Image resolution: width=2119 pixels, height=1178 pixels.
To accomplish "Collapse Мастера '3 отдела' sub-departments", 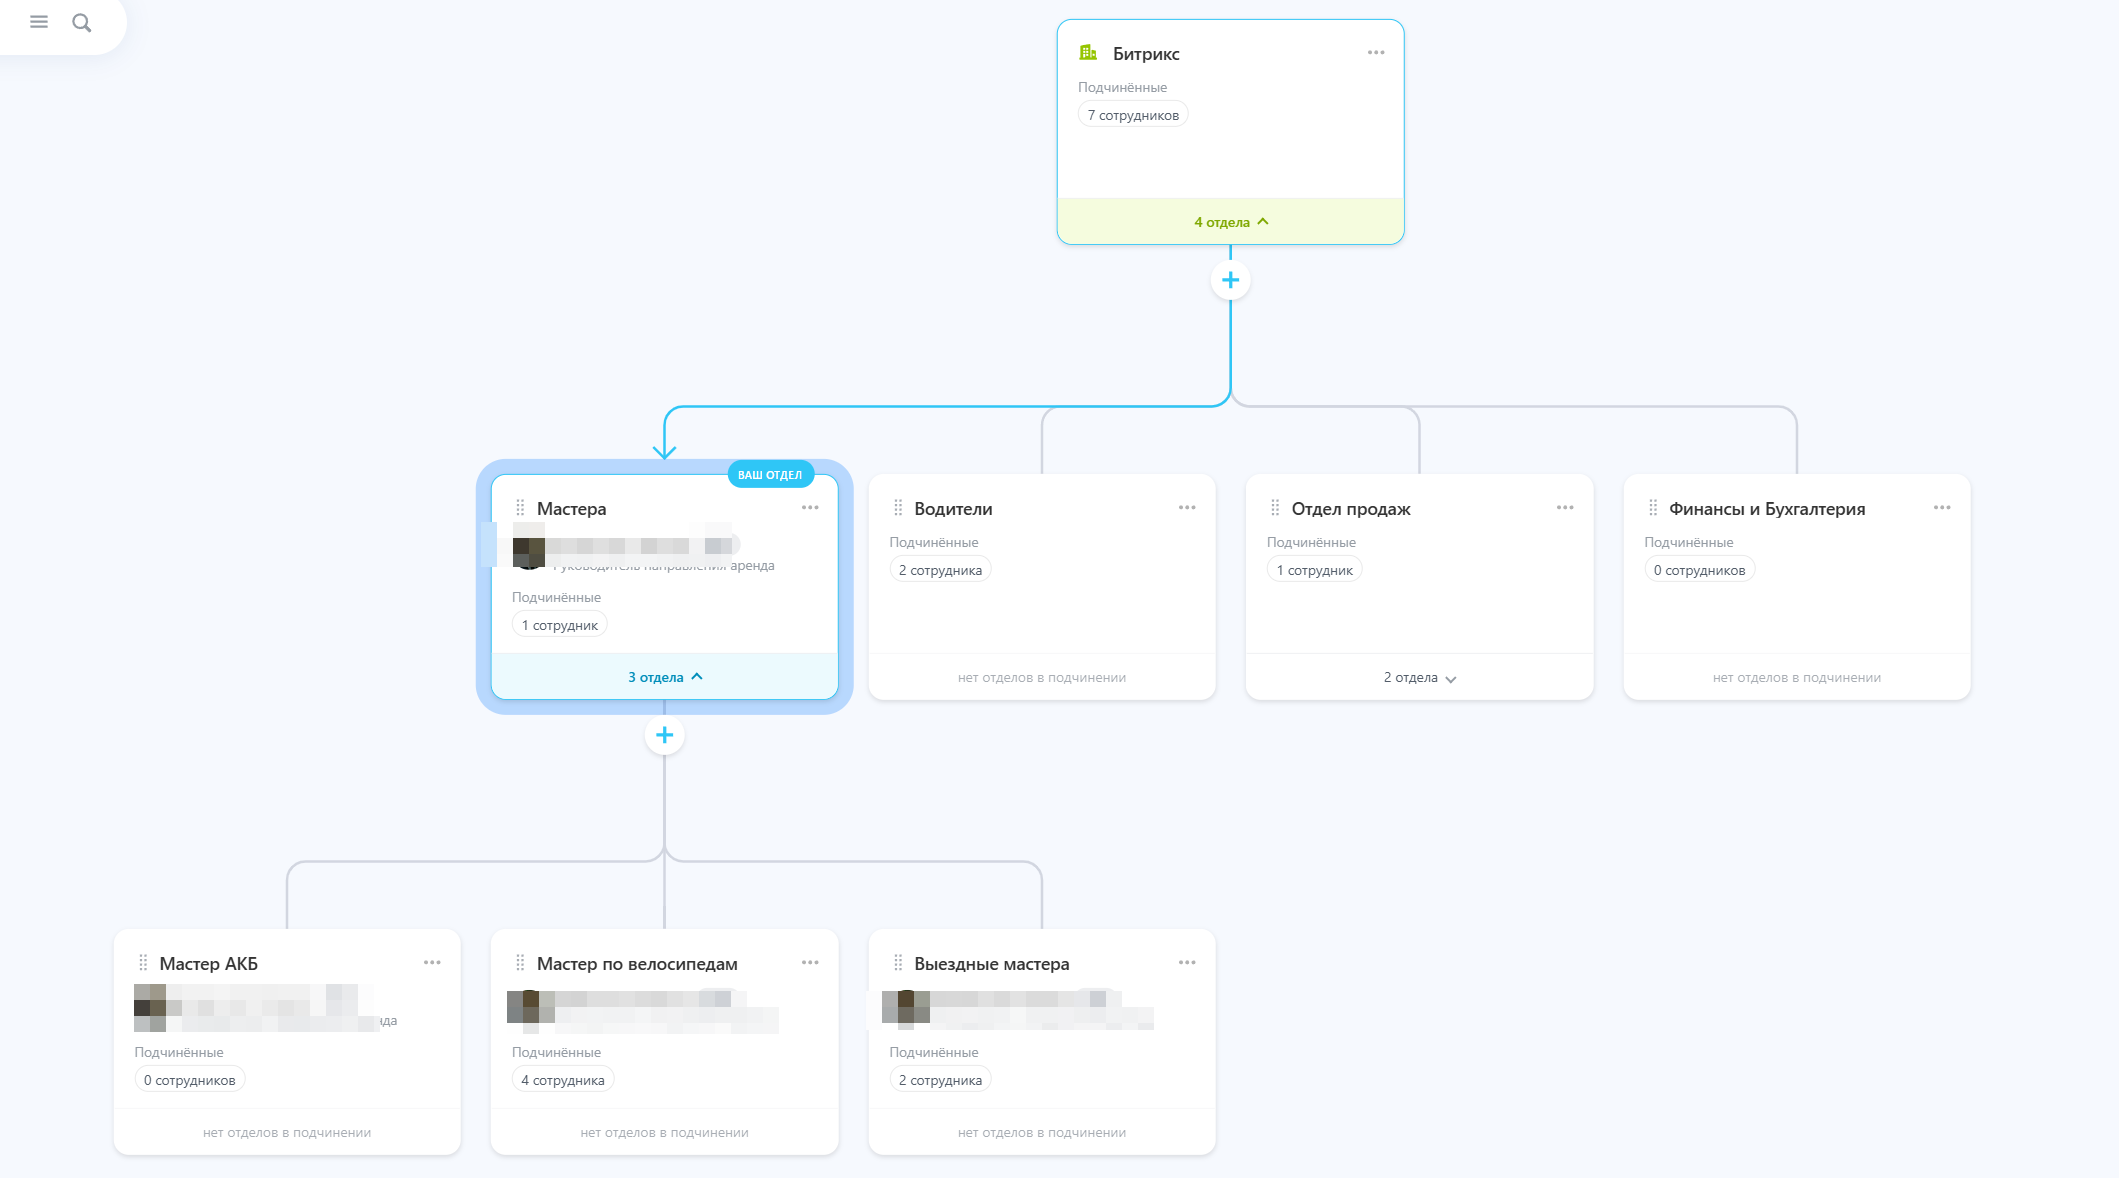I will click(665, 677).
